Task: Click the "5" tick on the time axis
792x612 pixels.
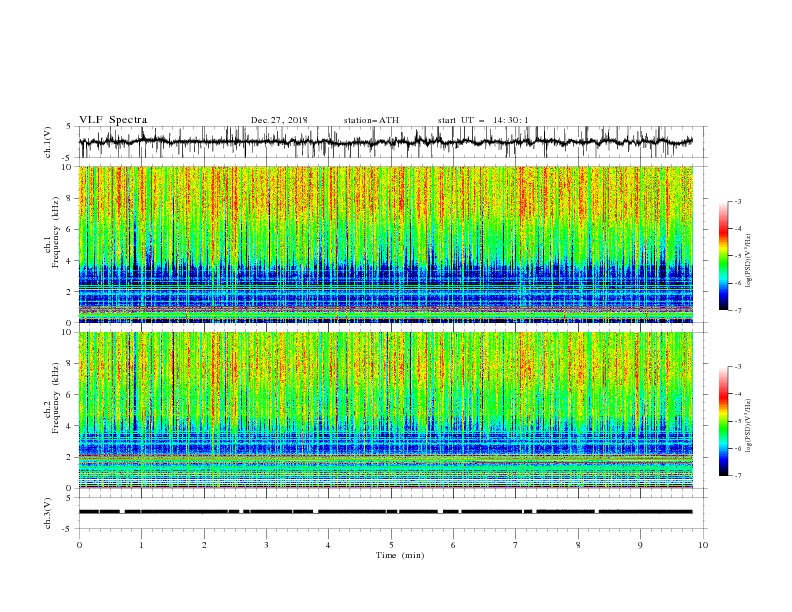Action: 391,545
